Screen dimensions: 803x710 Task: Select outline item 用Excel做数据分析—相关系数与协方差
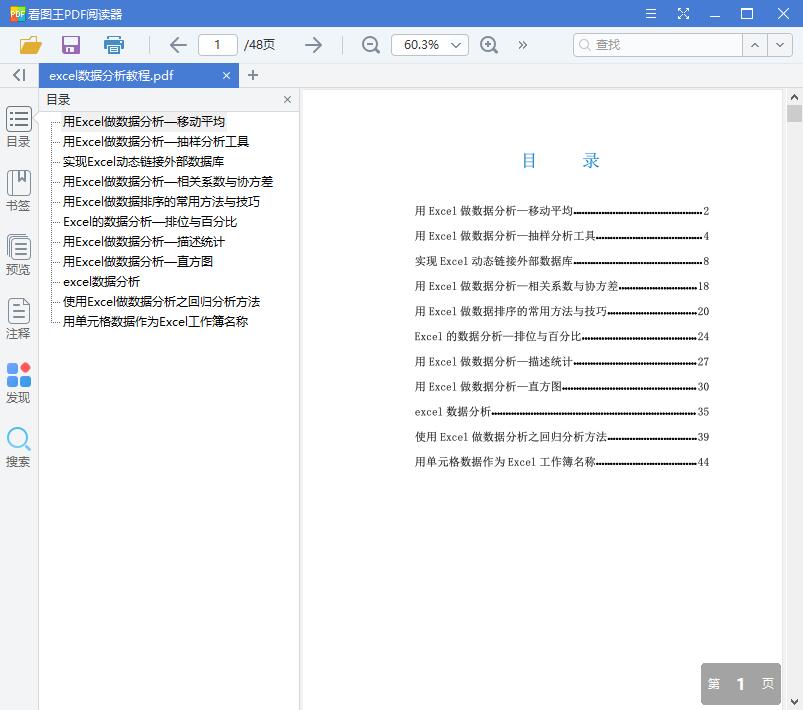(x=168, y=182)
